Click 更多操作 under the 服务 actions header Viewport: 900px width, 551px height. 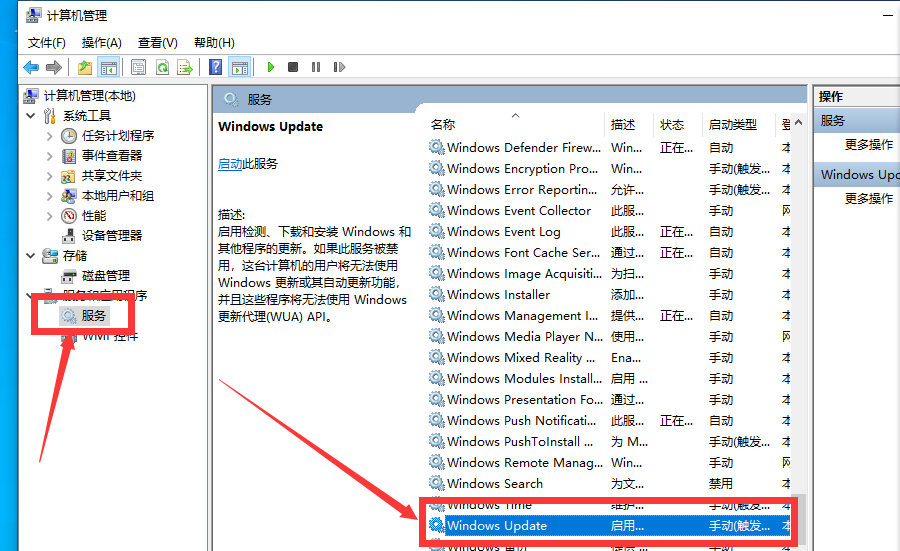coord(868,144)
